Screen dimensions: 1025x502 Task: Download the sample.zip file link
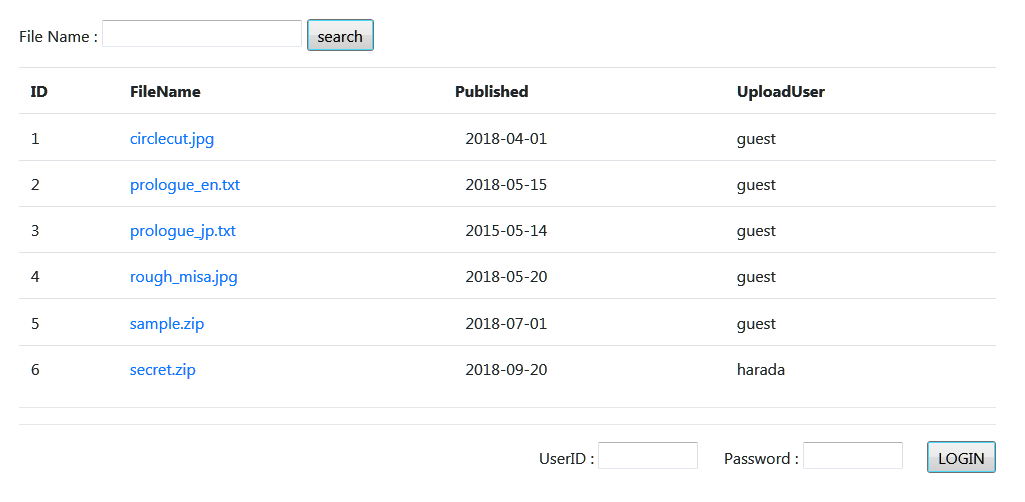(x=167, y=324)
